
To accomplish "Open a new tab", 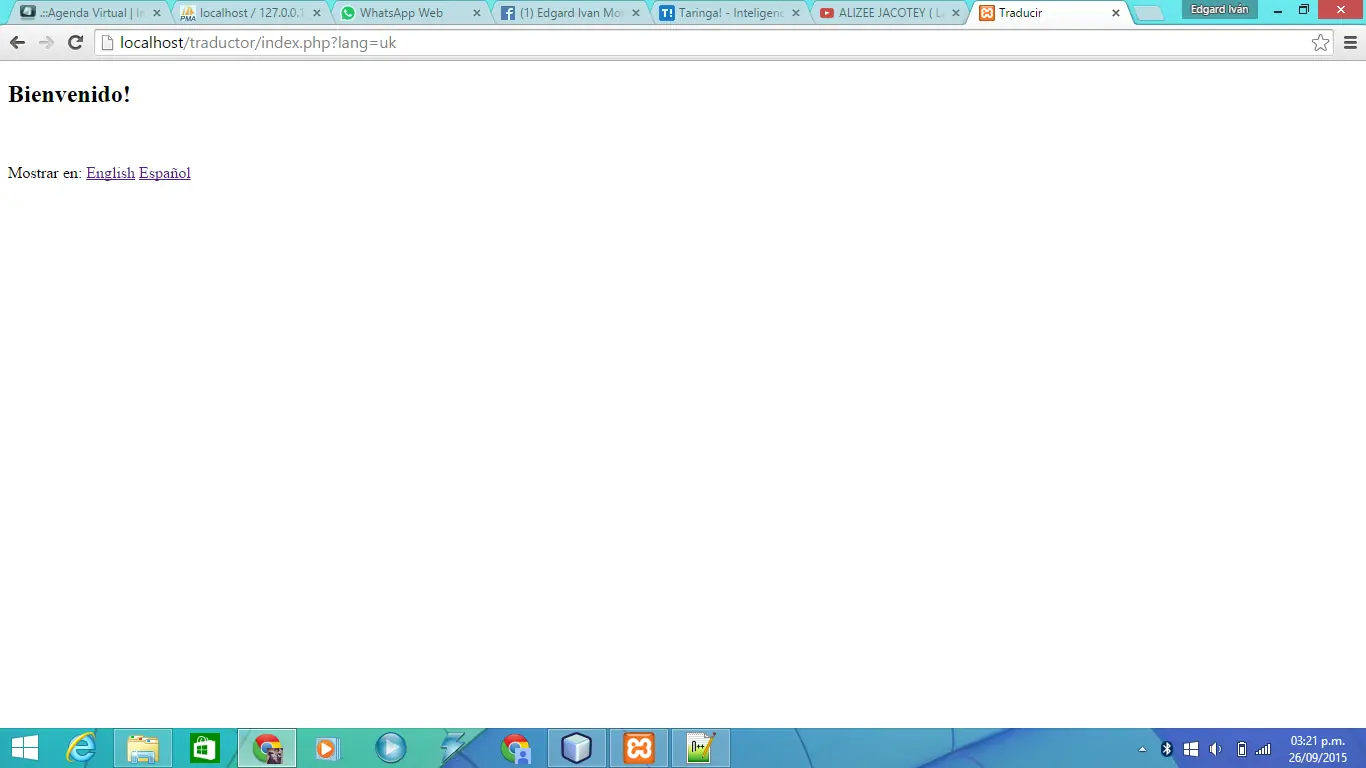I will 1149,14.
